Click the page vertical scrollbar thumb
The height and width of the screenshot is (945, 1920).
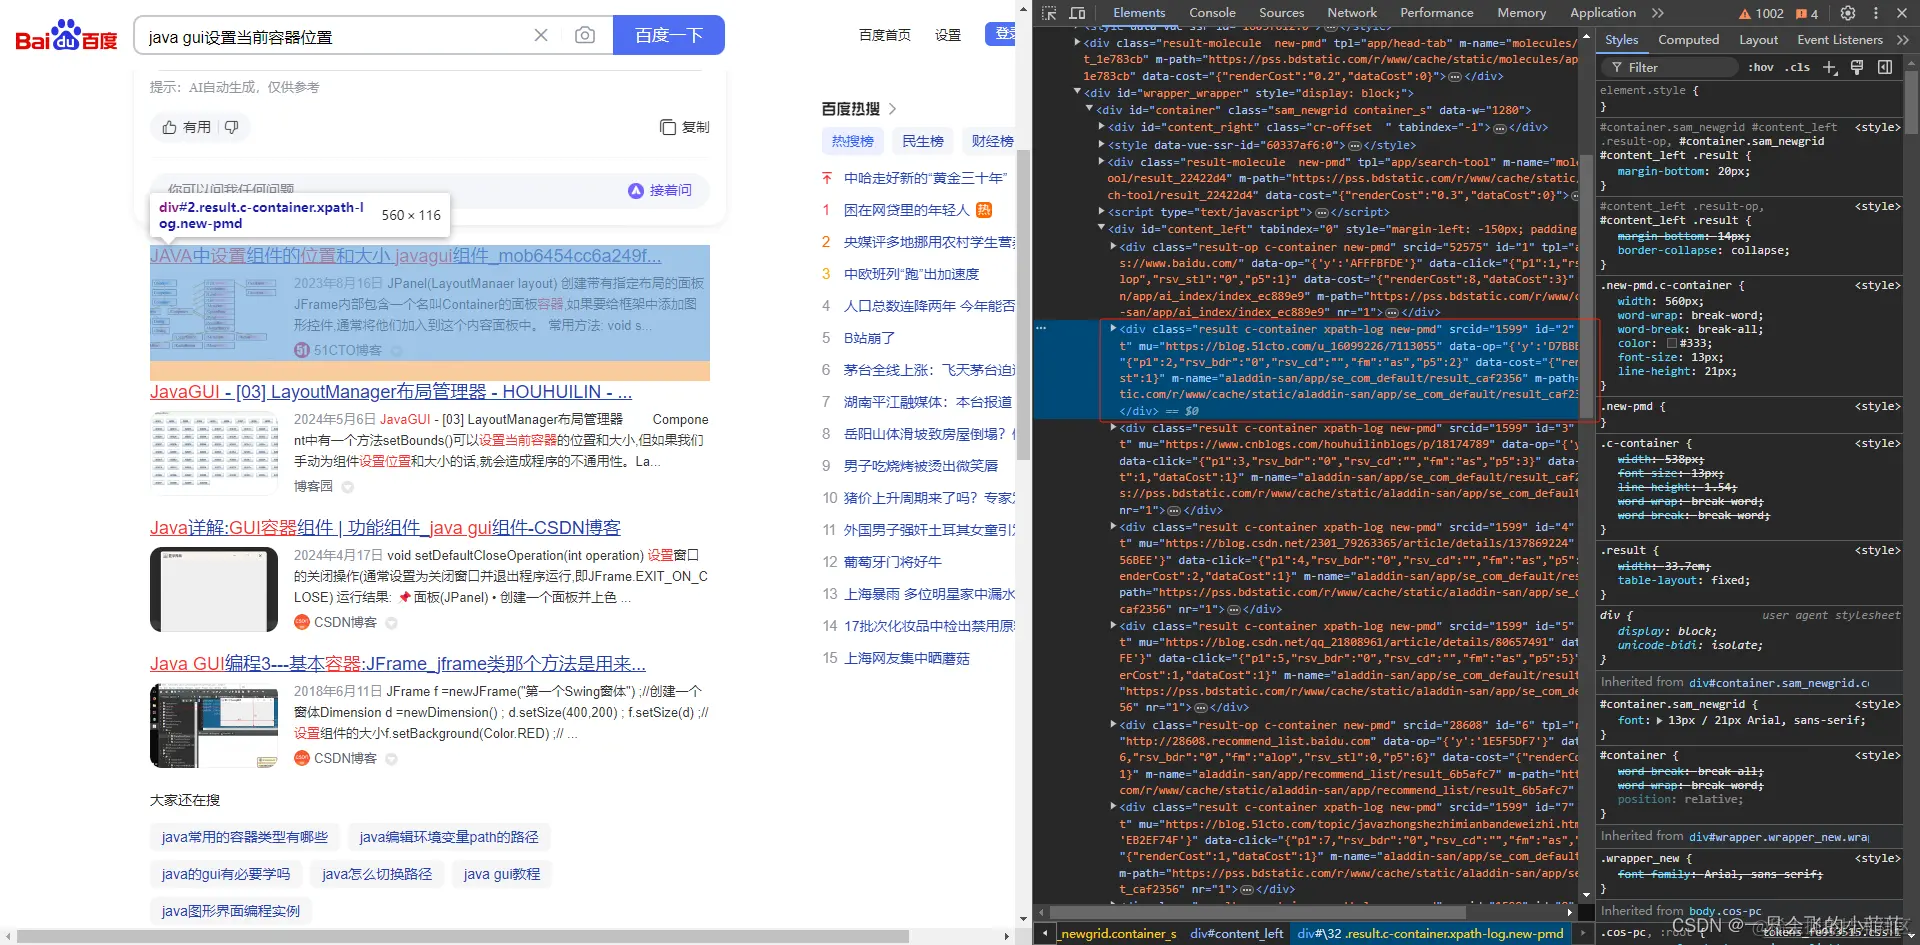[1023, 305]
